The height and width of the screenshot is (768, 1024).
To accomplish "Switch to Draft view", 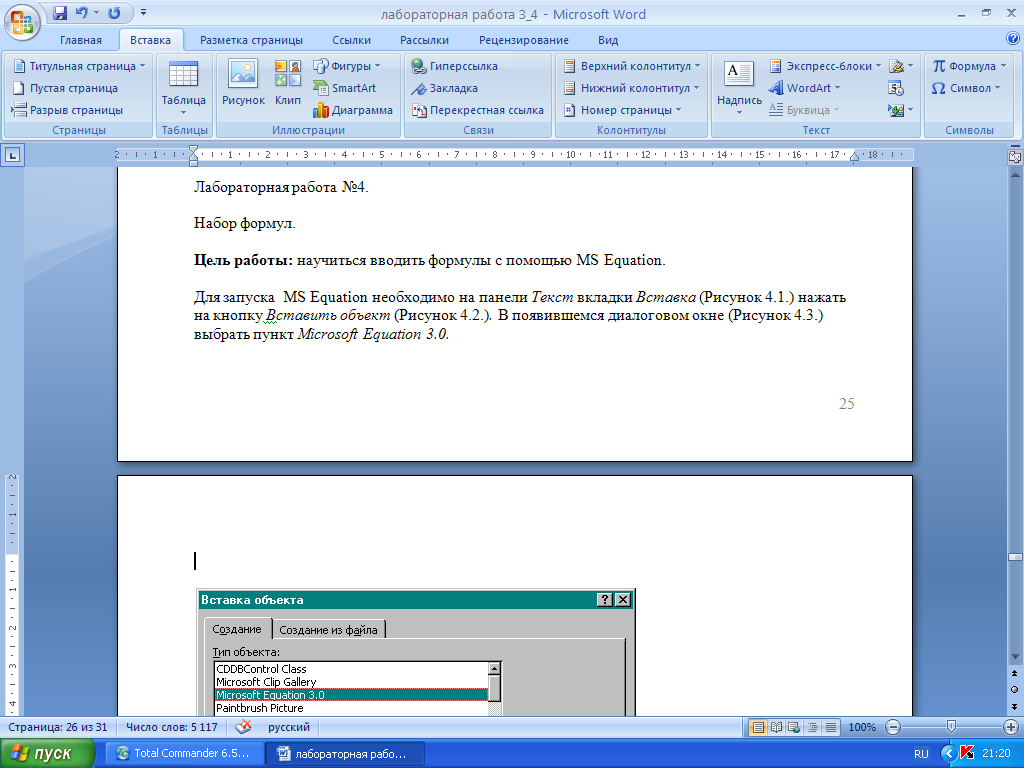I will [x=831, y=727].
